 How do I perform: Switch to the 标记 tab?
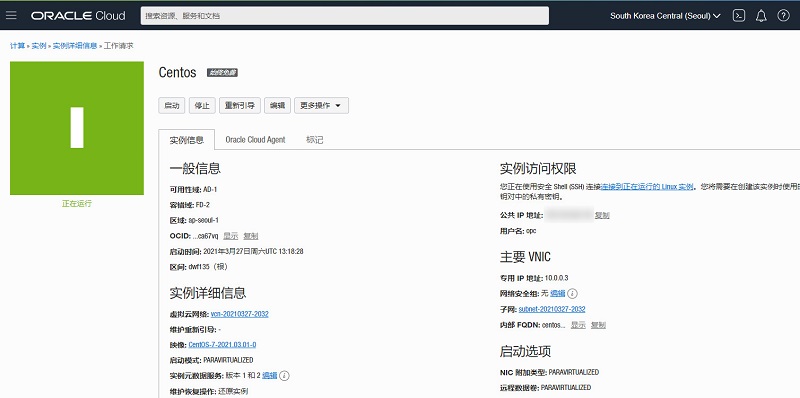click(315, 140)
